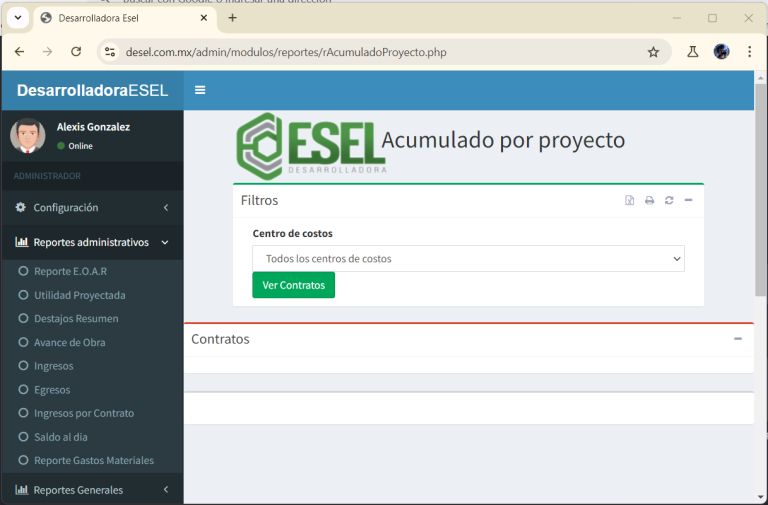The width and height of the screenshot is (768, 505).
Task: Open the Ingresos por Contrato report link
Action: click(83, 413)
